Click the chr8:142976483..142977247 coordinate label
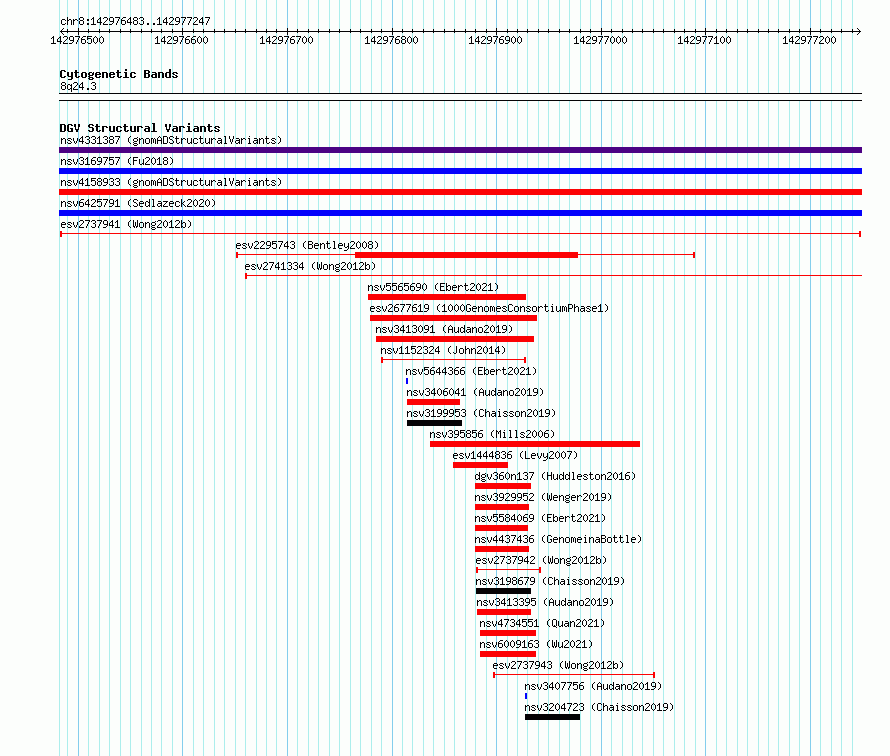 tap(135, 22)
